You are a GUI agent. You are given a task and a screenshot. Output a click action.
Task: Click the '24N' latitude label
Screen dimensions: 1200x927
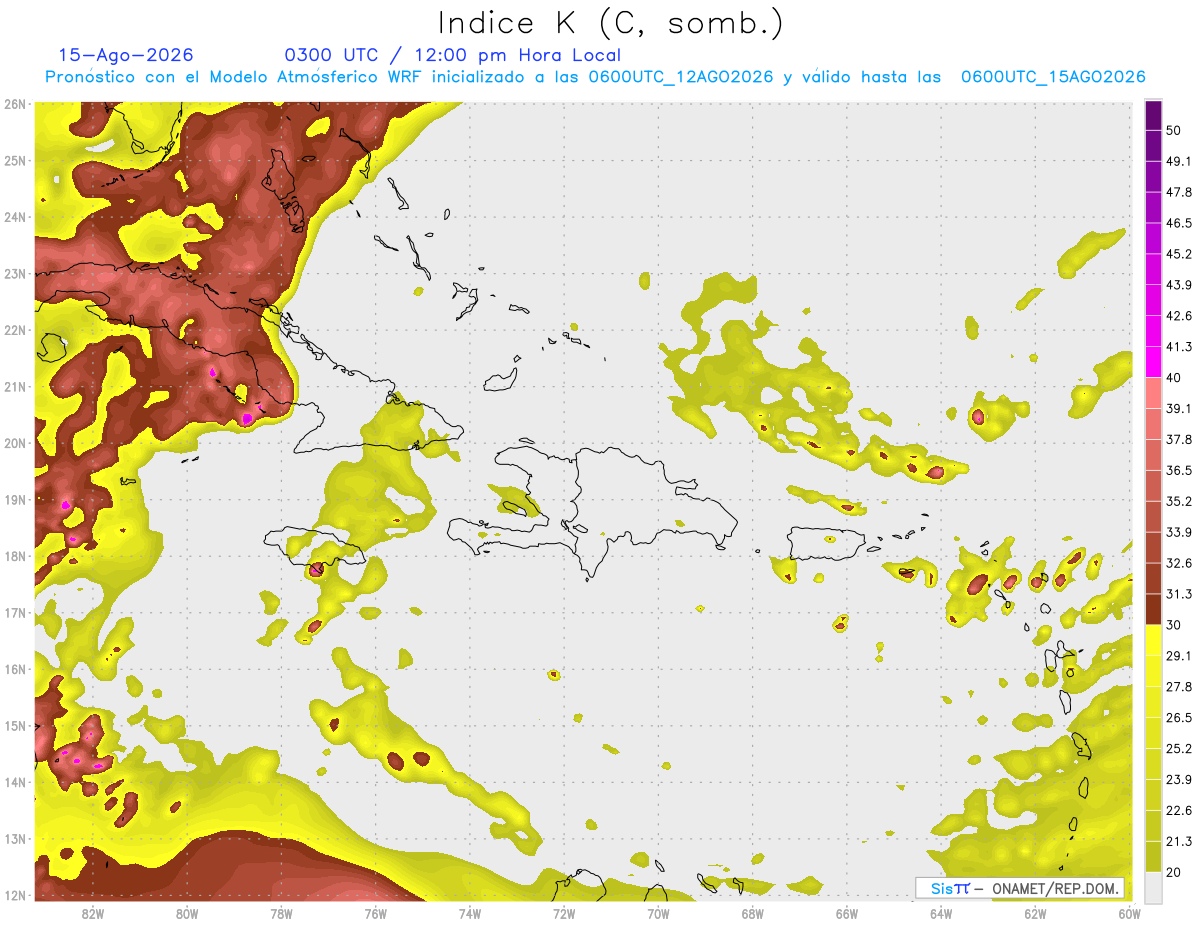[14, 217]
